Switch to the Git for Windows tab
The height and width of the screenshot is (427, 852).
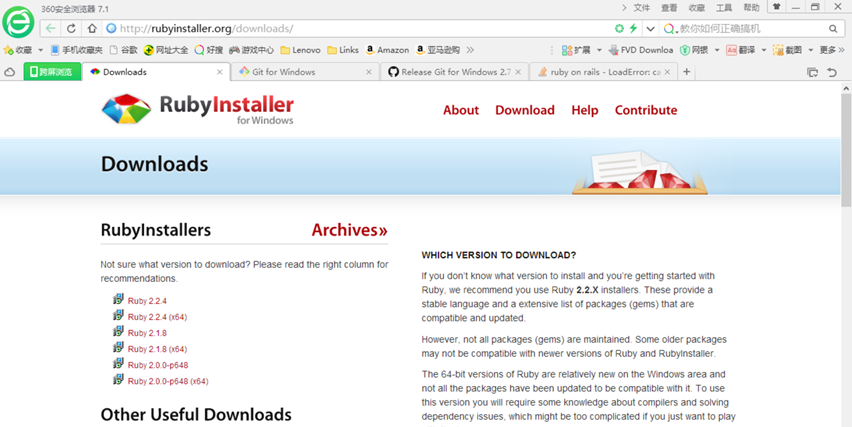pos(305,72)
